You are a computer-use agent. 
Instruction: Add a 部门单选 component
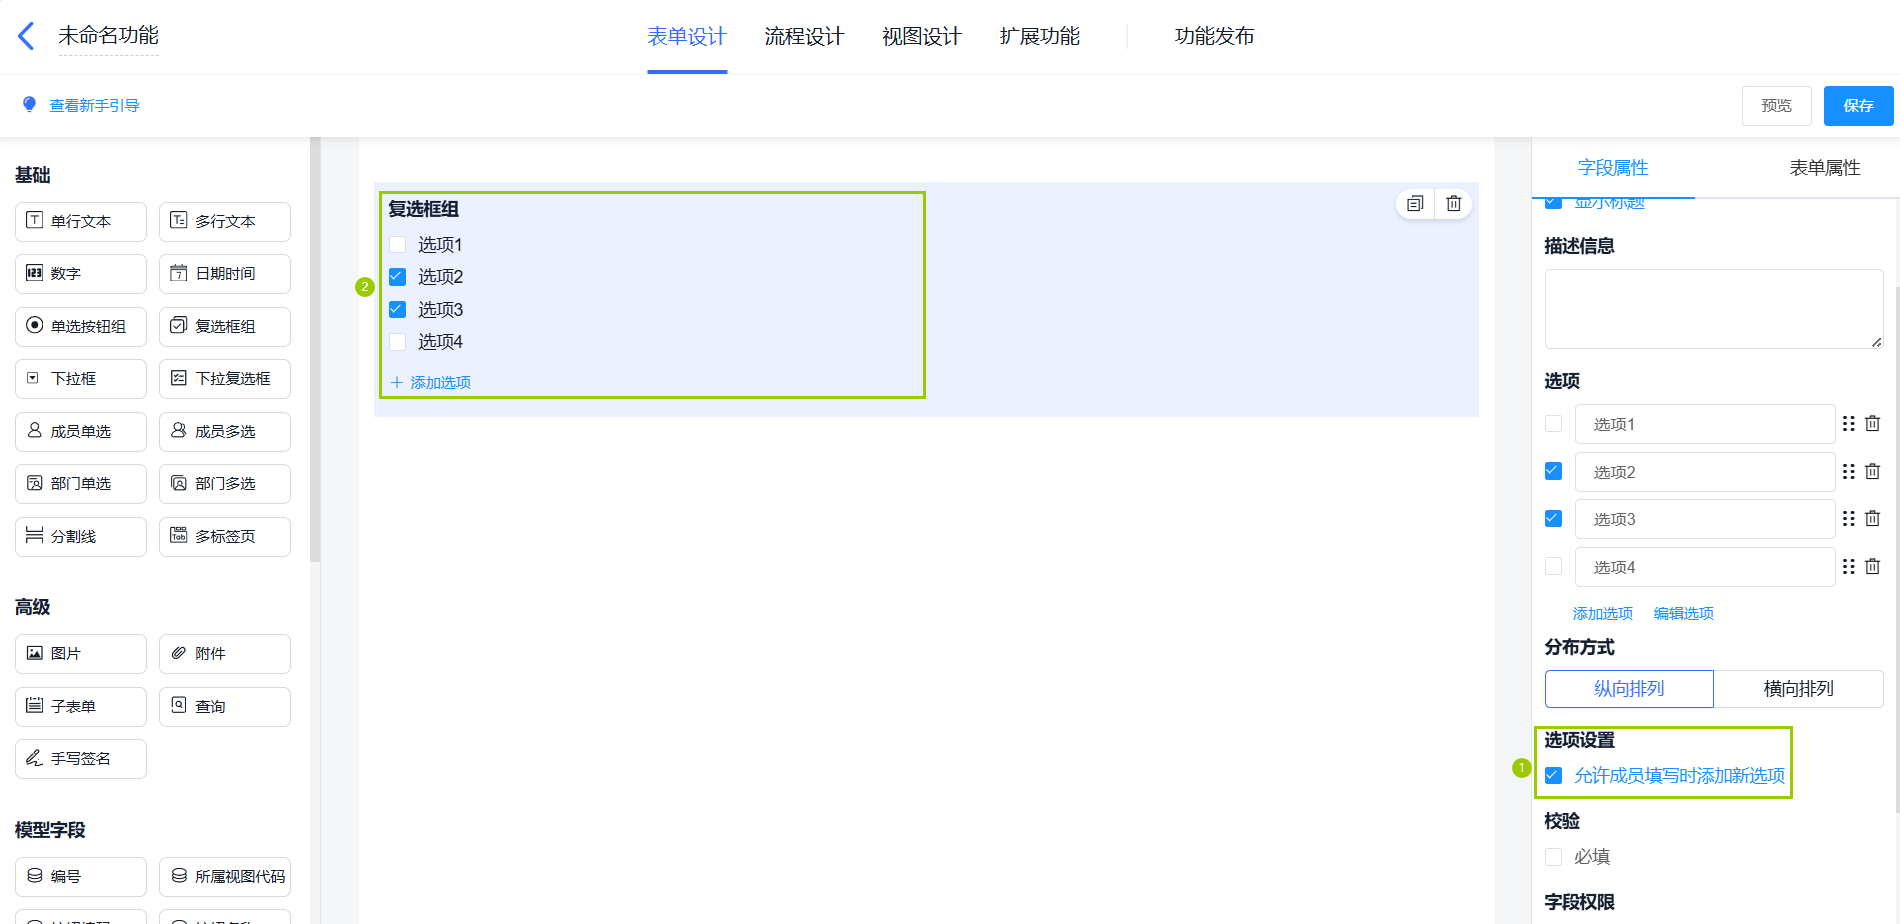[81, 484]
